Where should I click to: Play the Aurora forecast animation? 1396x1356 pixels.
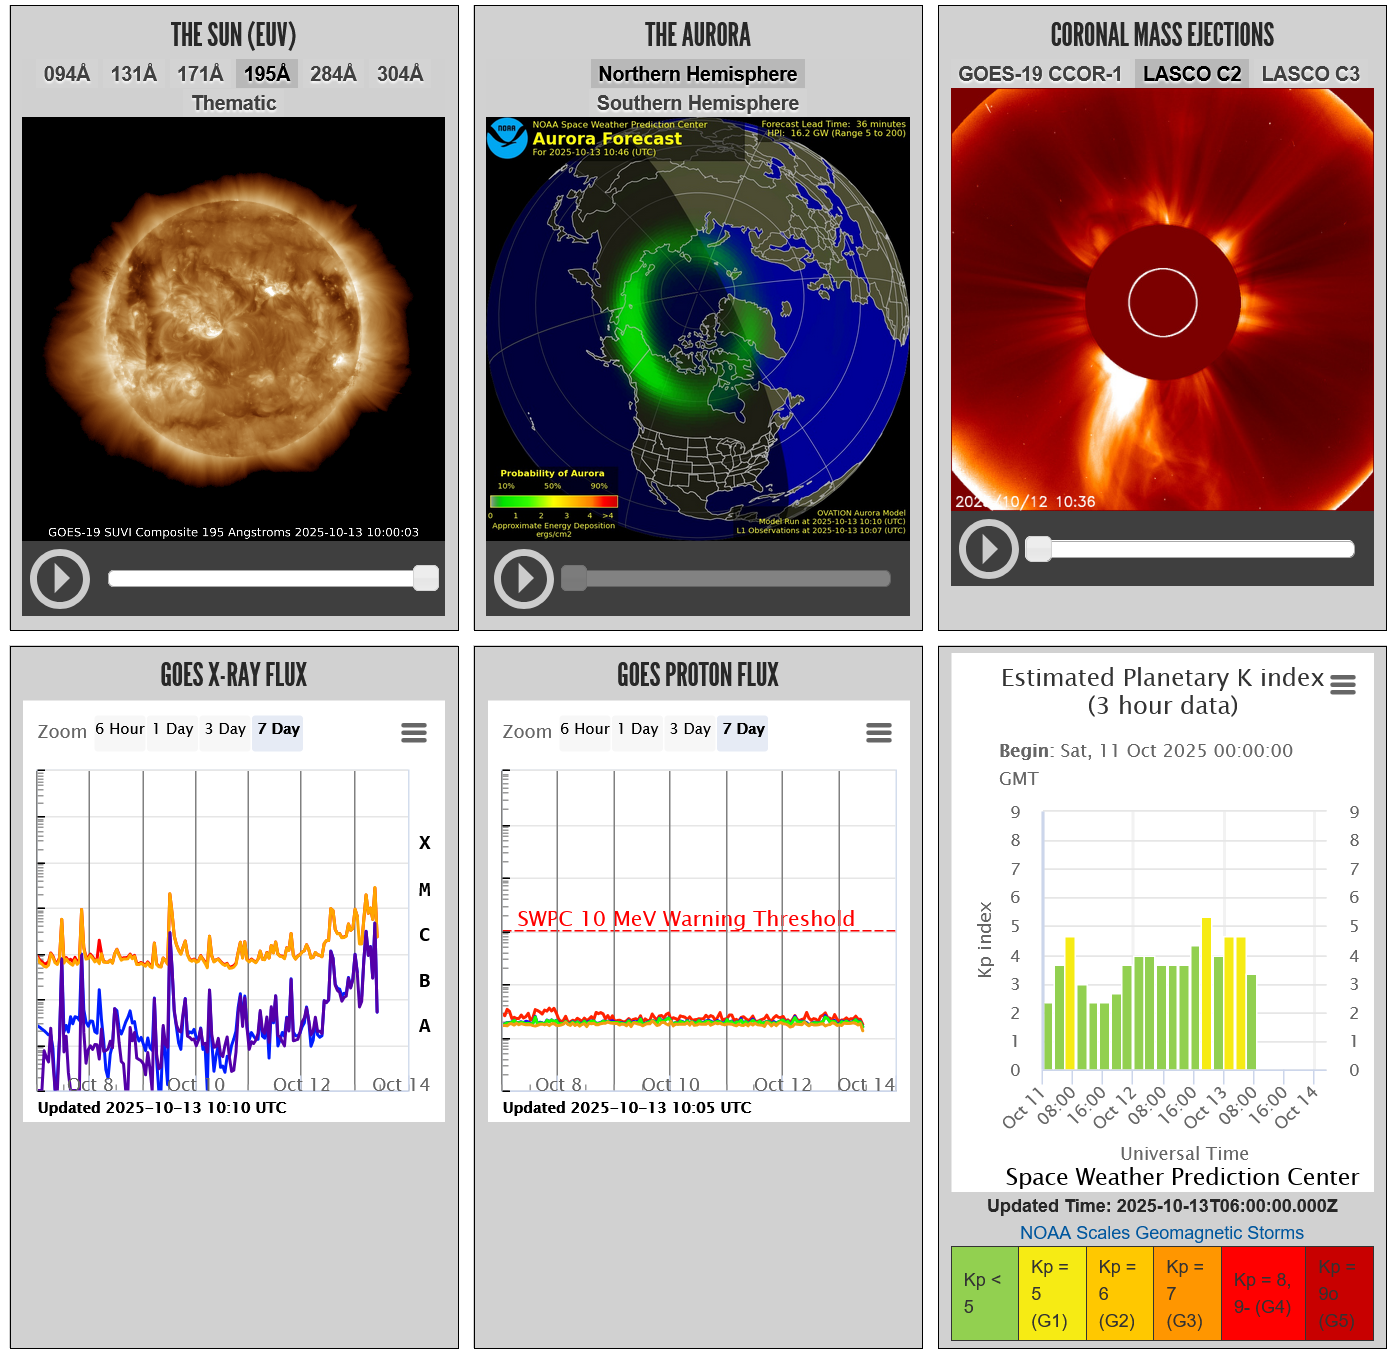[x=524, y=579]
